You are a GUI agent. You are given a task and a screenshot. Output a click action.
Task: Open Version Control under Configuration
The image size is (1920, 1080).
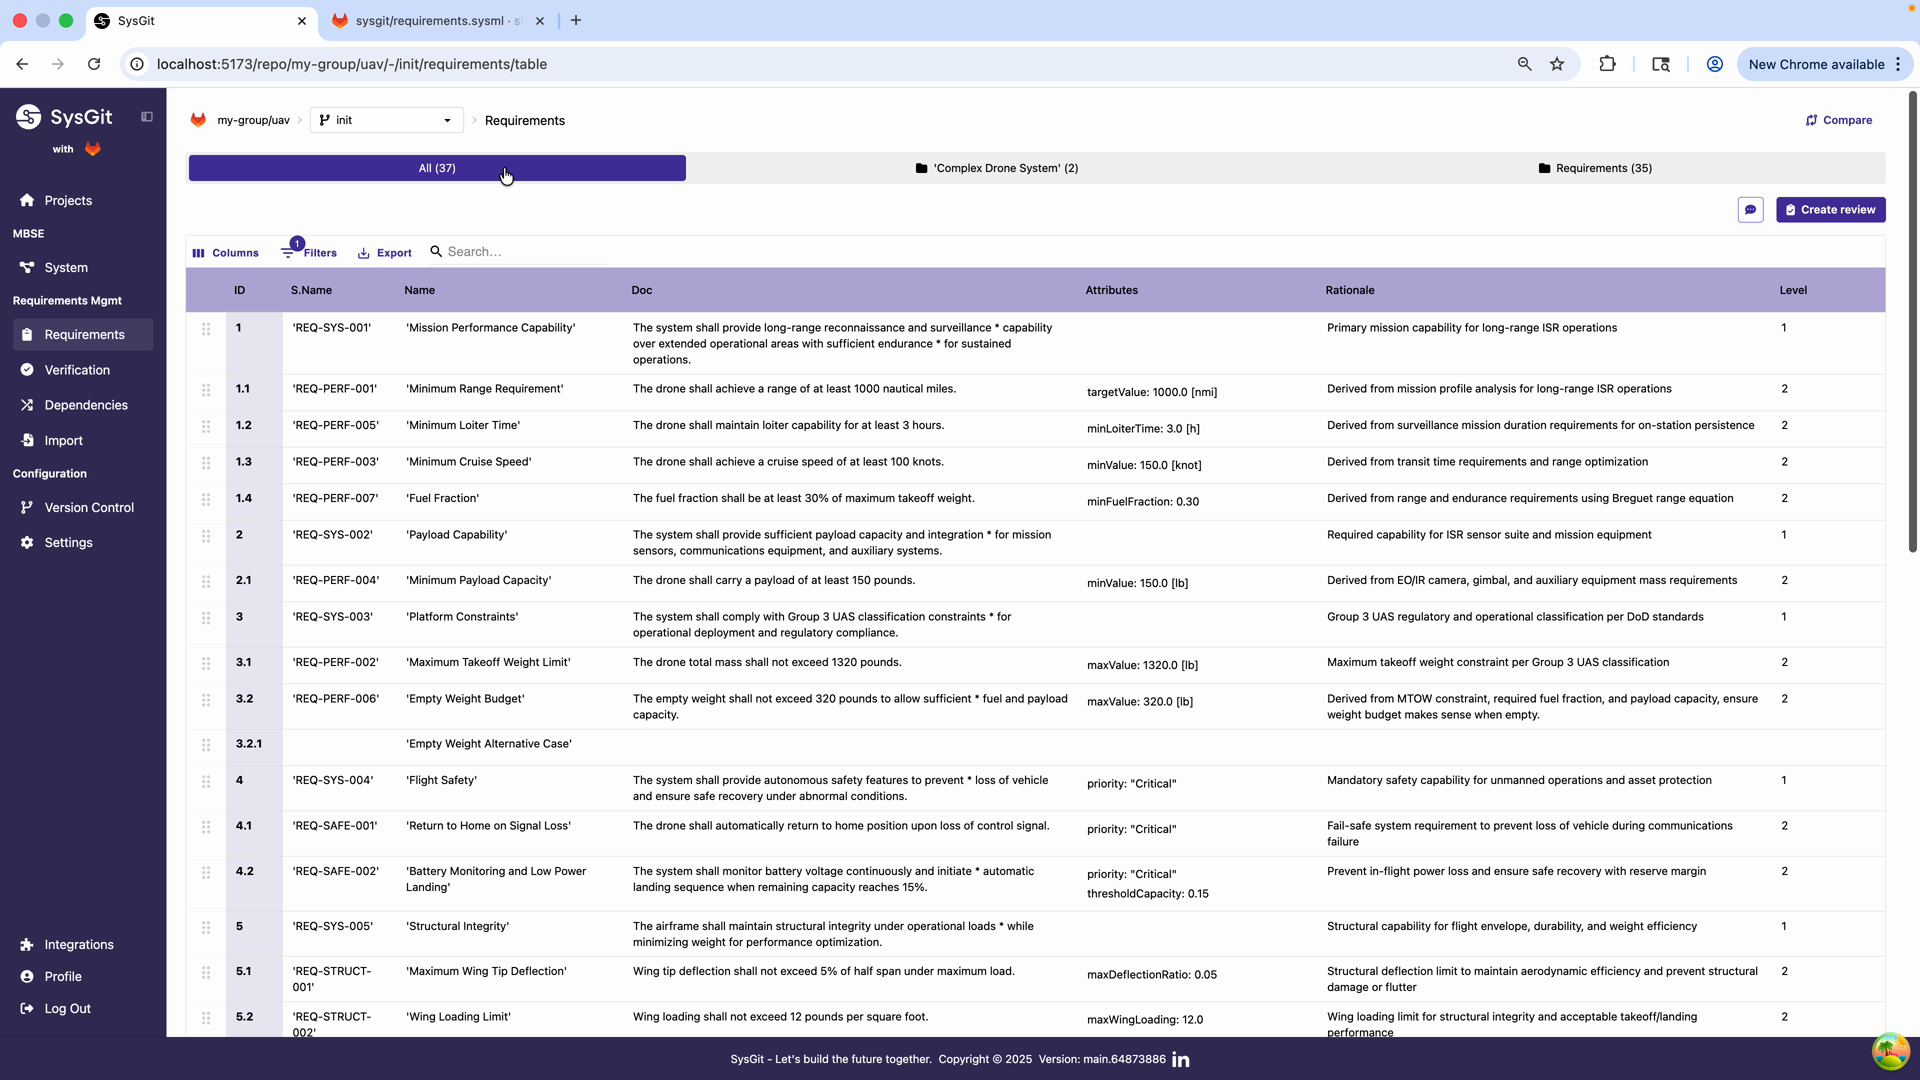click(87, 507)
